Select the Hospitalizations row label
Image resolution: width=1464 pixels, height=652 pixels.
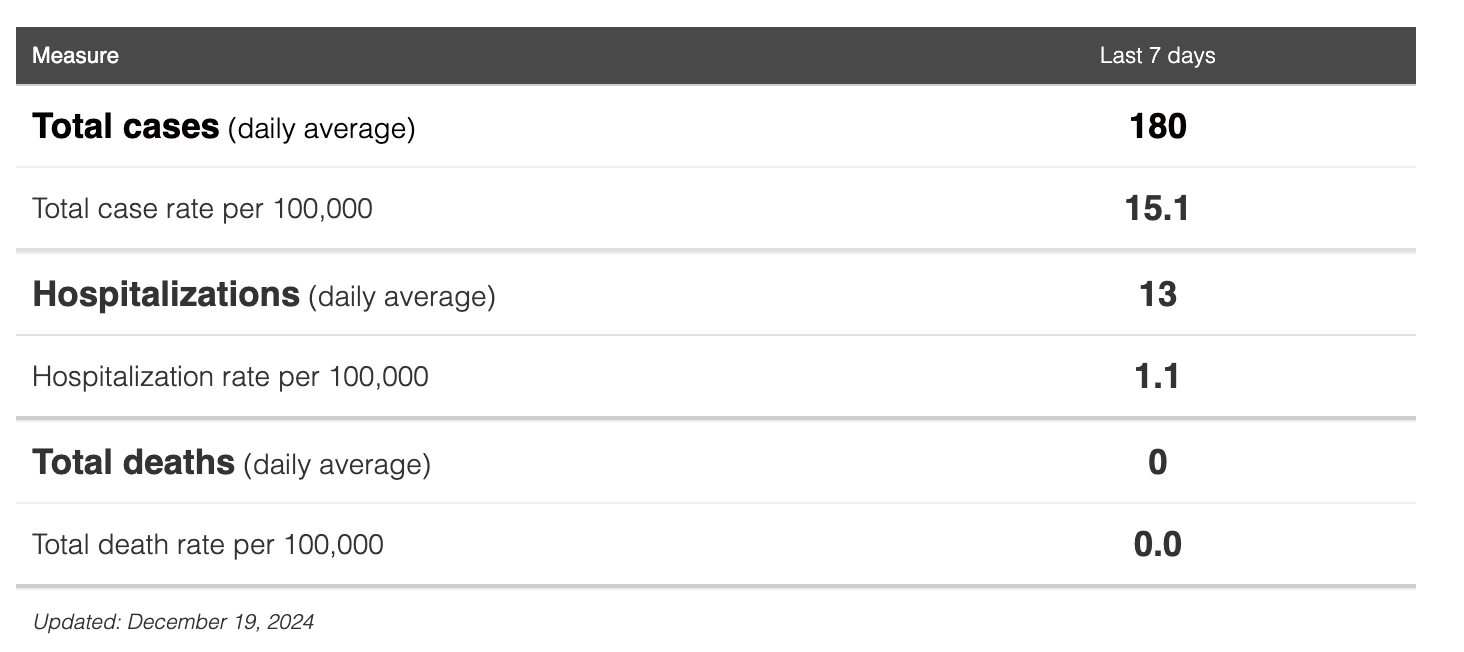point(166,295)
